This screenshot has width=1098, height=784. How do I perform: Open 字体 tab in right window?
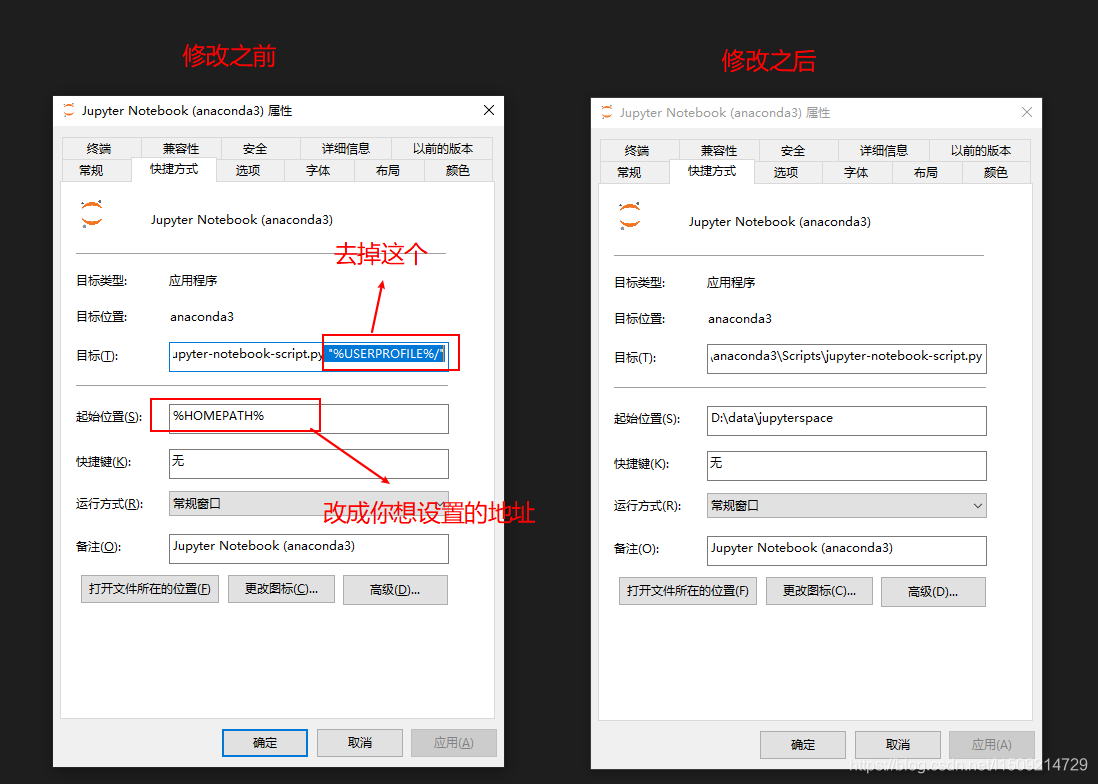pos(857,172)
